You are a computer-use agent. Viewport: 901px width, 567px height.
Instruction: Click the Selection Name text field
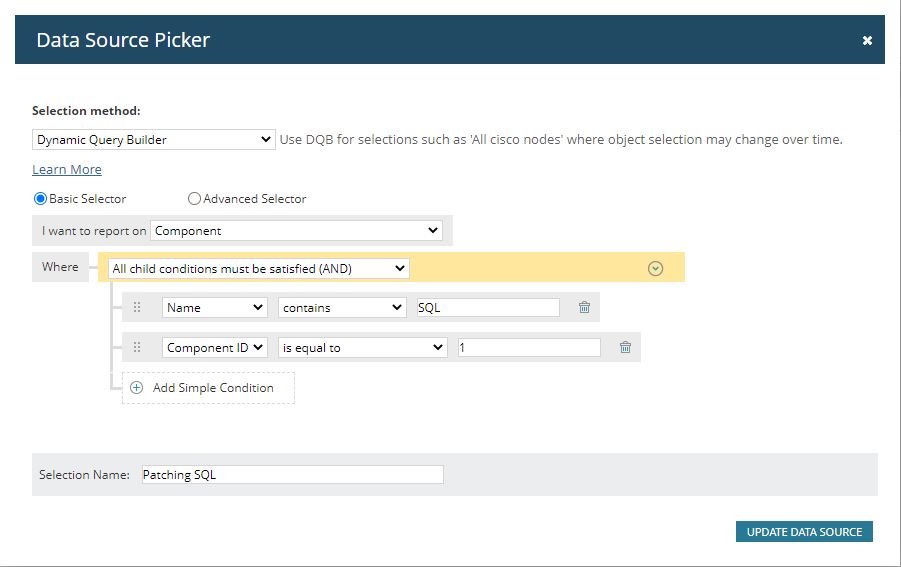point(291,475)
